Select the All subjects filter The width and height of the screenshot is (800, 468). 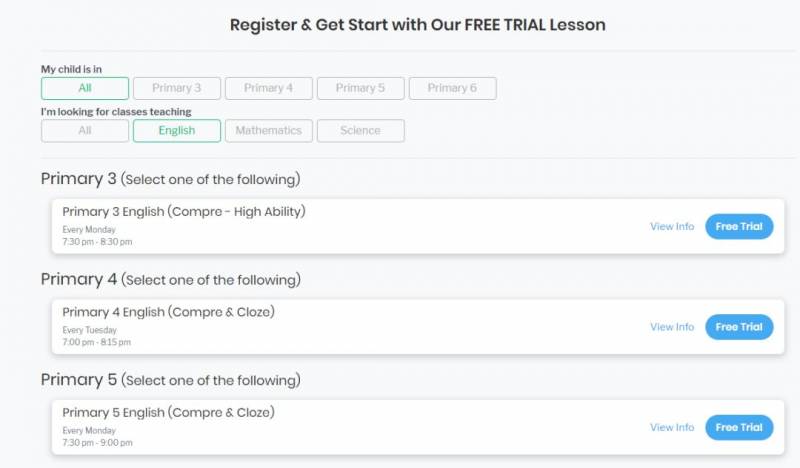click(x=85, y=130)
